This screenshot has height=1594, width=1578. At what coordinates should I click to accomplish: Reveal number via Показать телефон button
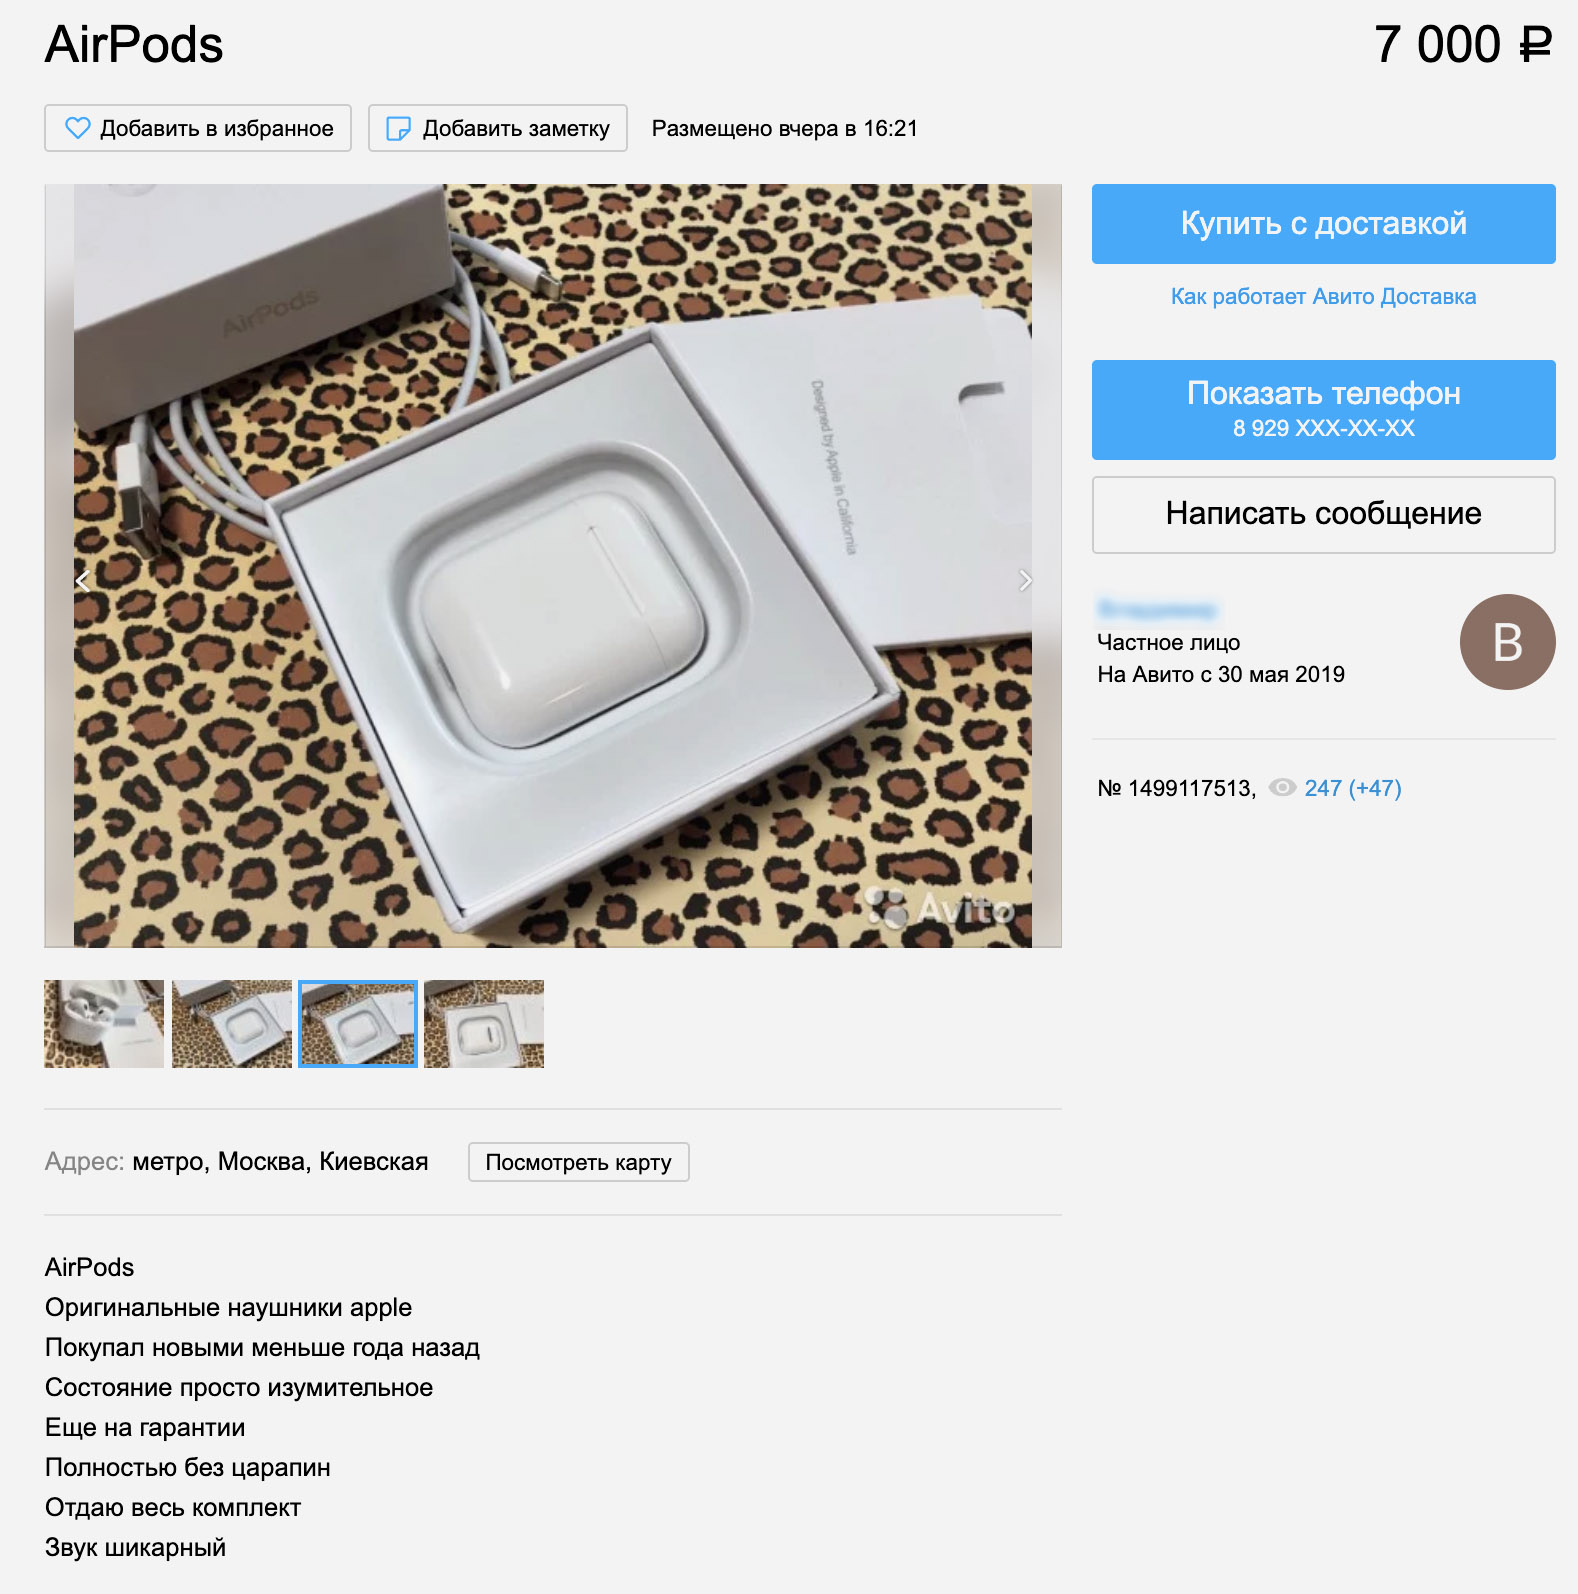point(1323,410)
